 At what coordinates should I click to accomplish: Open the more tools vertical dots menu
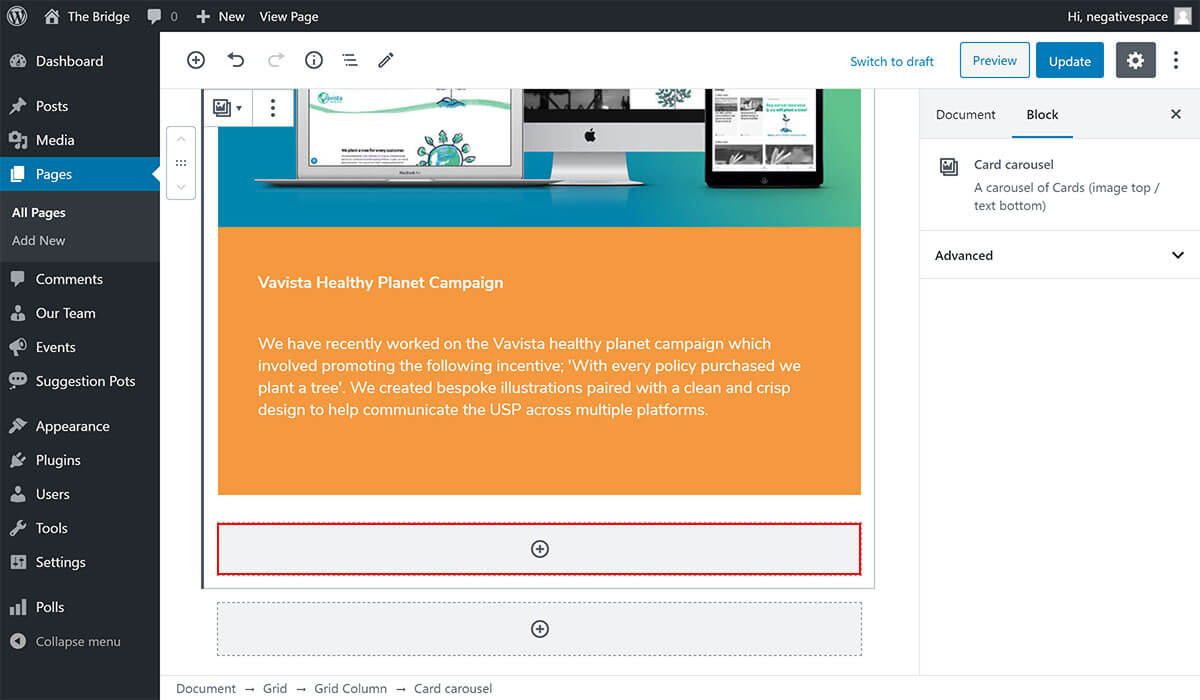pyautogui.click(x=1176, y=60)
